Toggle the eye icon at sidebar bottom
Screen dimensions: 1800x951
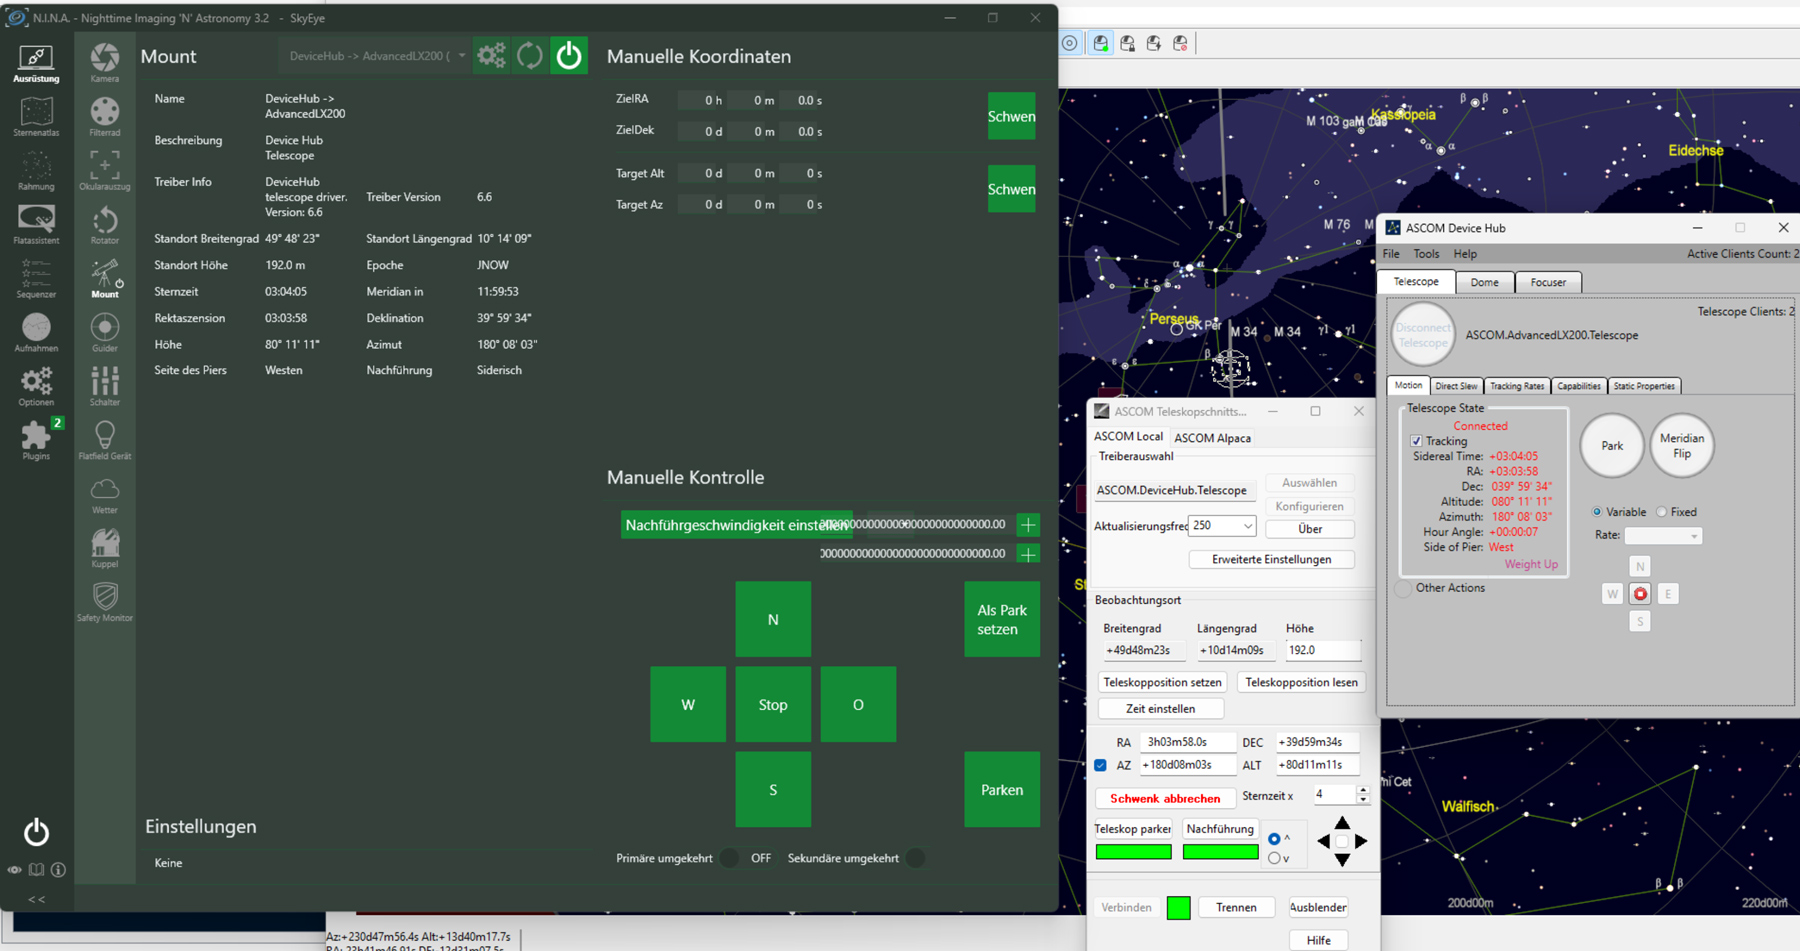pos(14,870)
